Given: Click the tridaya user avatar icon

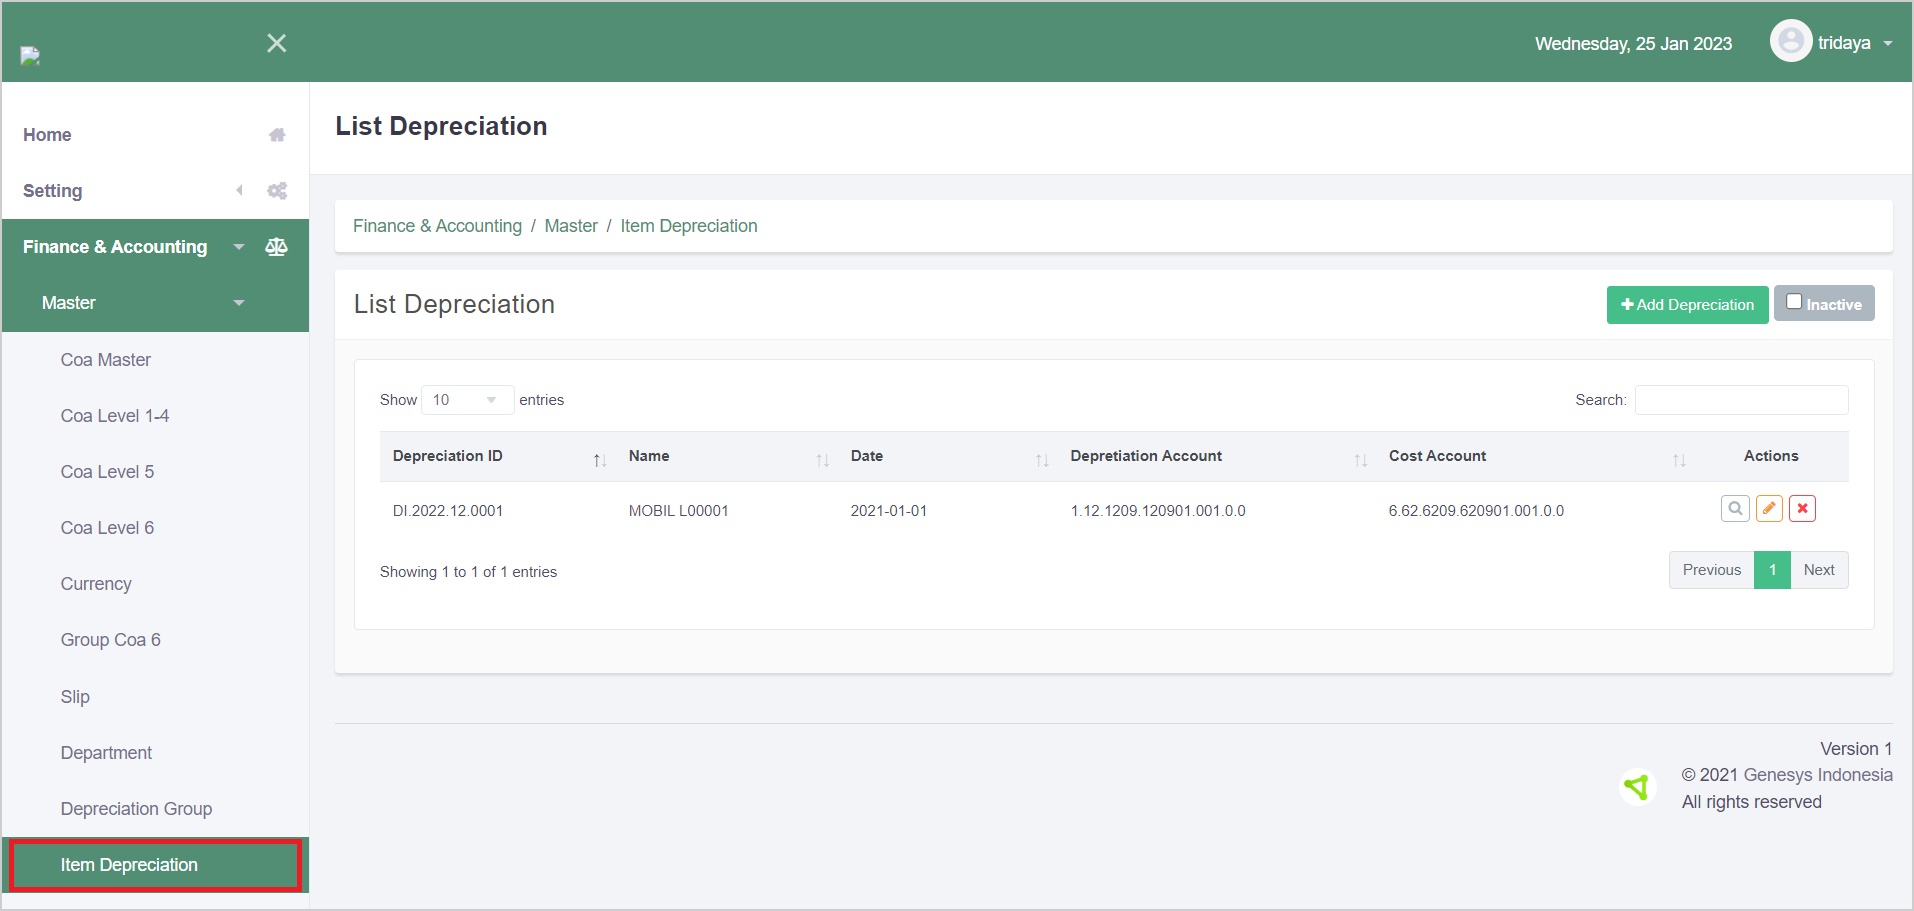Looking at the screenshot, I should click(x=1790, y=42).
